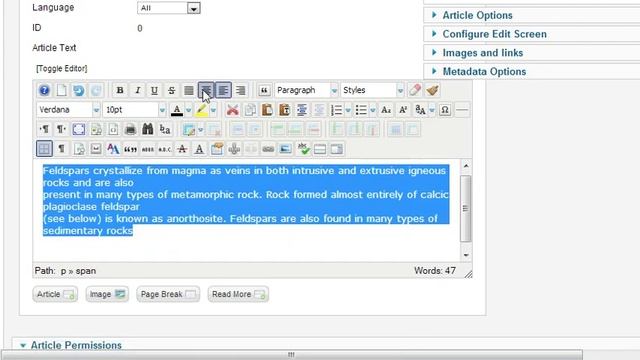Click the eraser Remove Formatting icon
Image resolution: width=640 pixels, height=360 pixels.
[415, 90]
